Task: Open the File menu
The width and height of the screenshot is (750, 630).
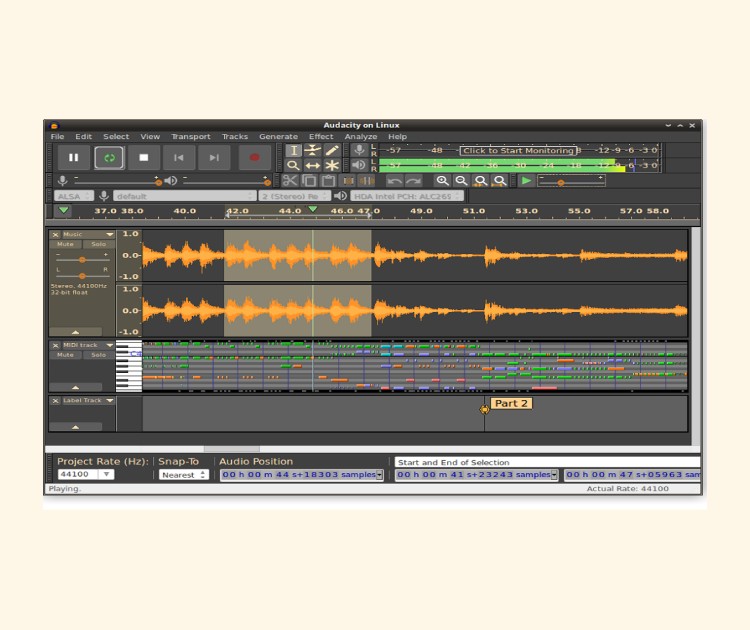Action: coord(57,136)
